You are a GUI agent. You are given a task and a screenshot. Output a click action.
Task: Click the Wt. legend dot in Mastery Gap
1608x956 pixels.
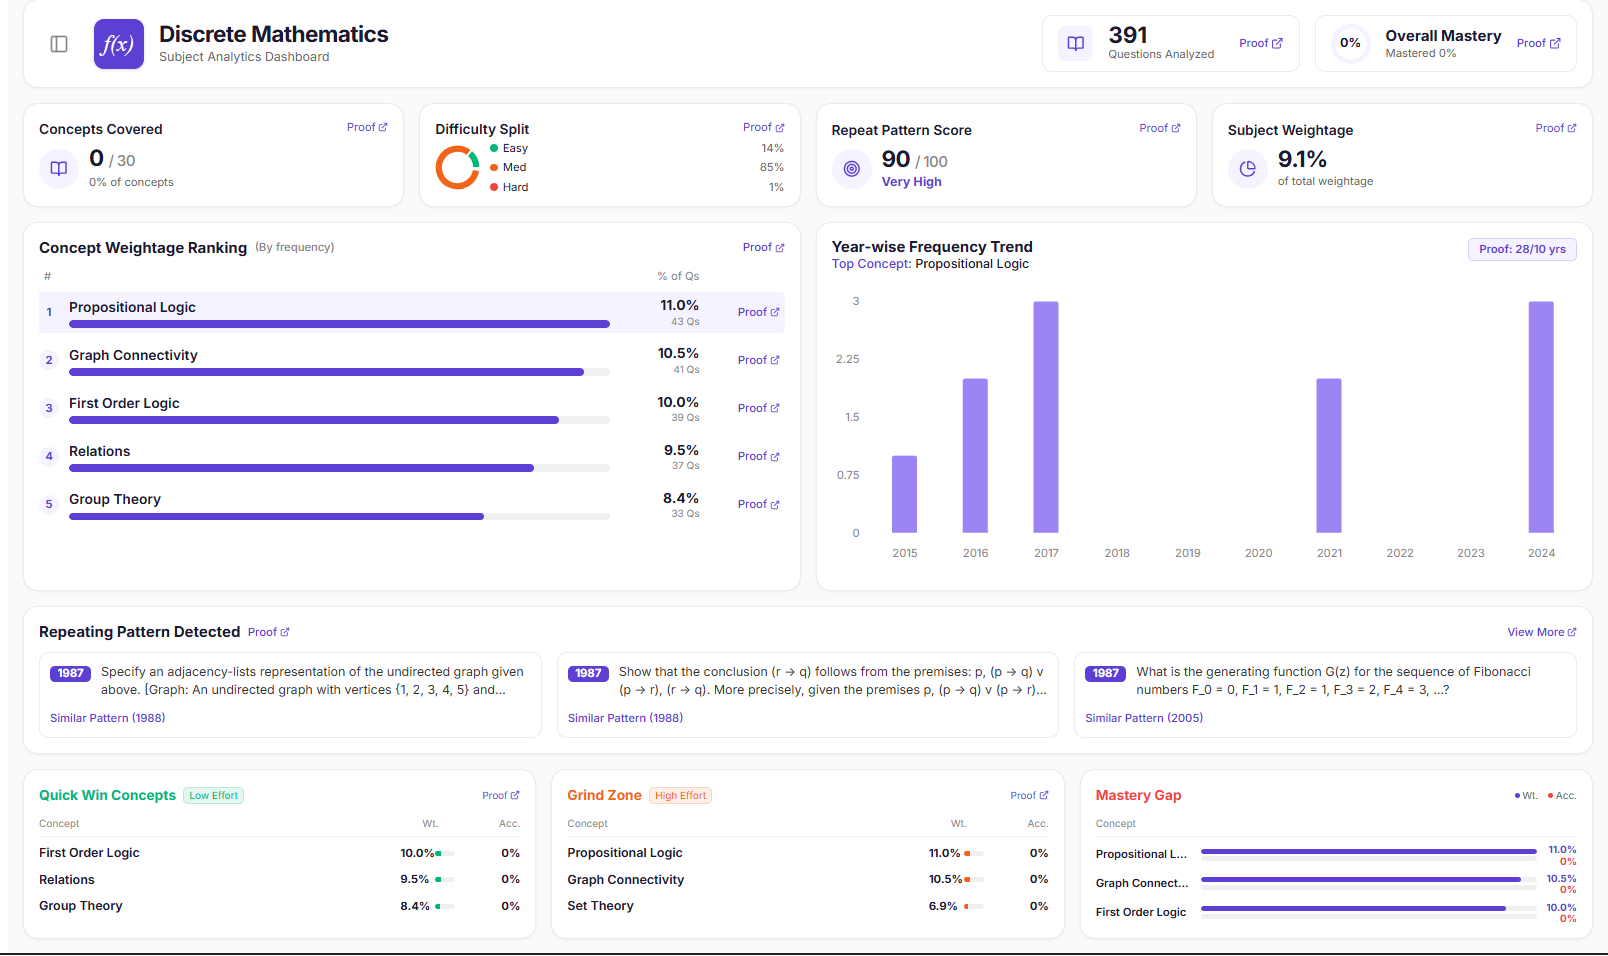coord(1517,796)
